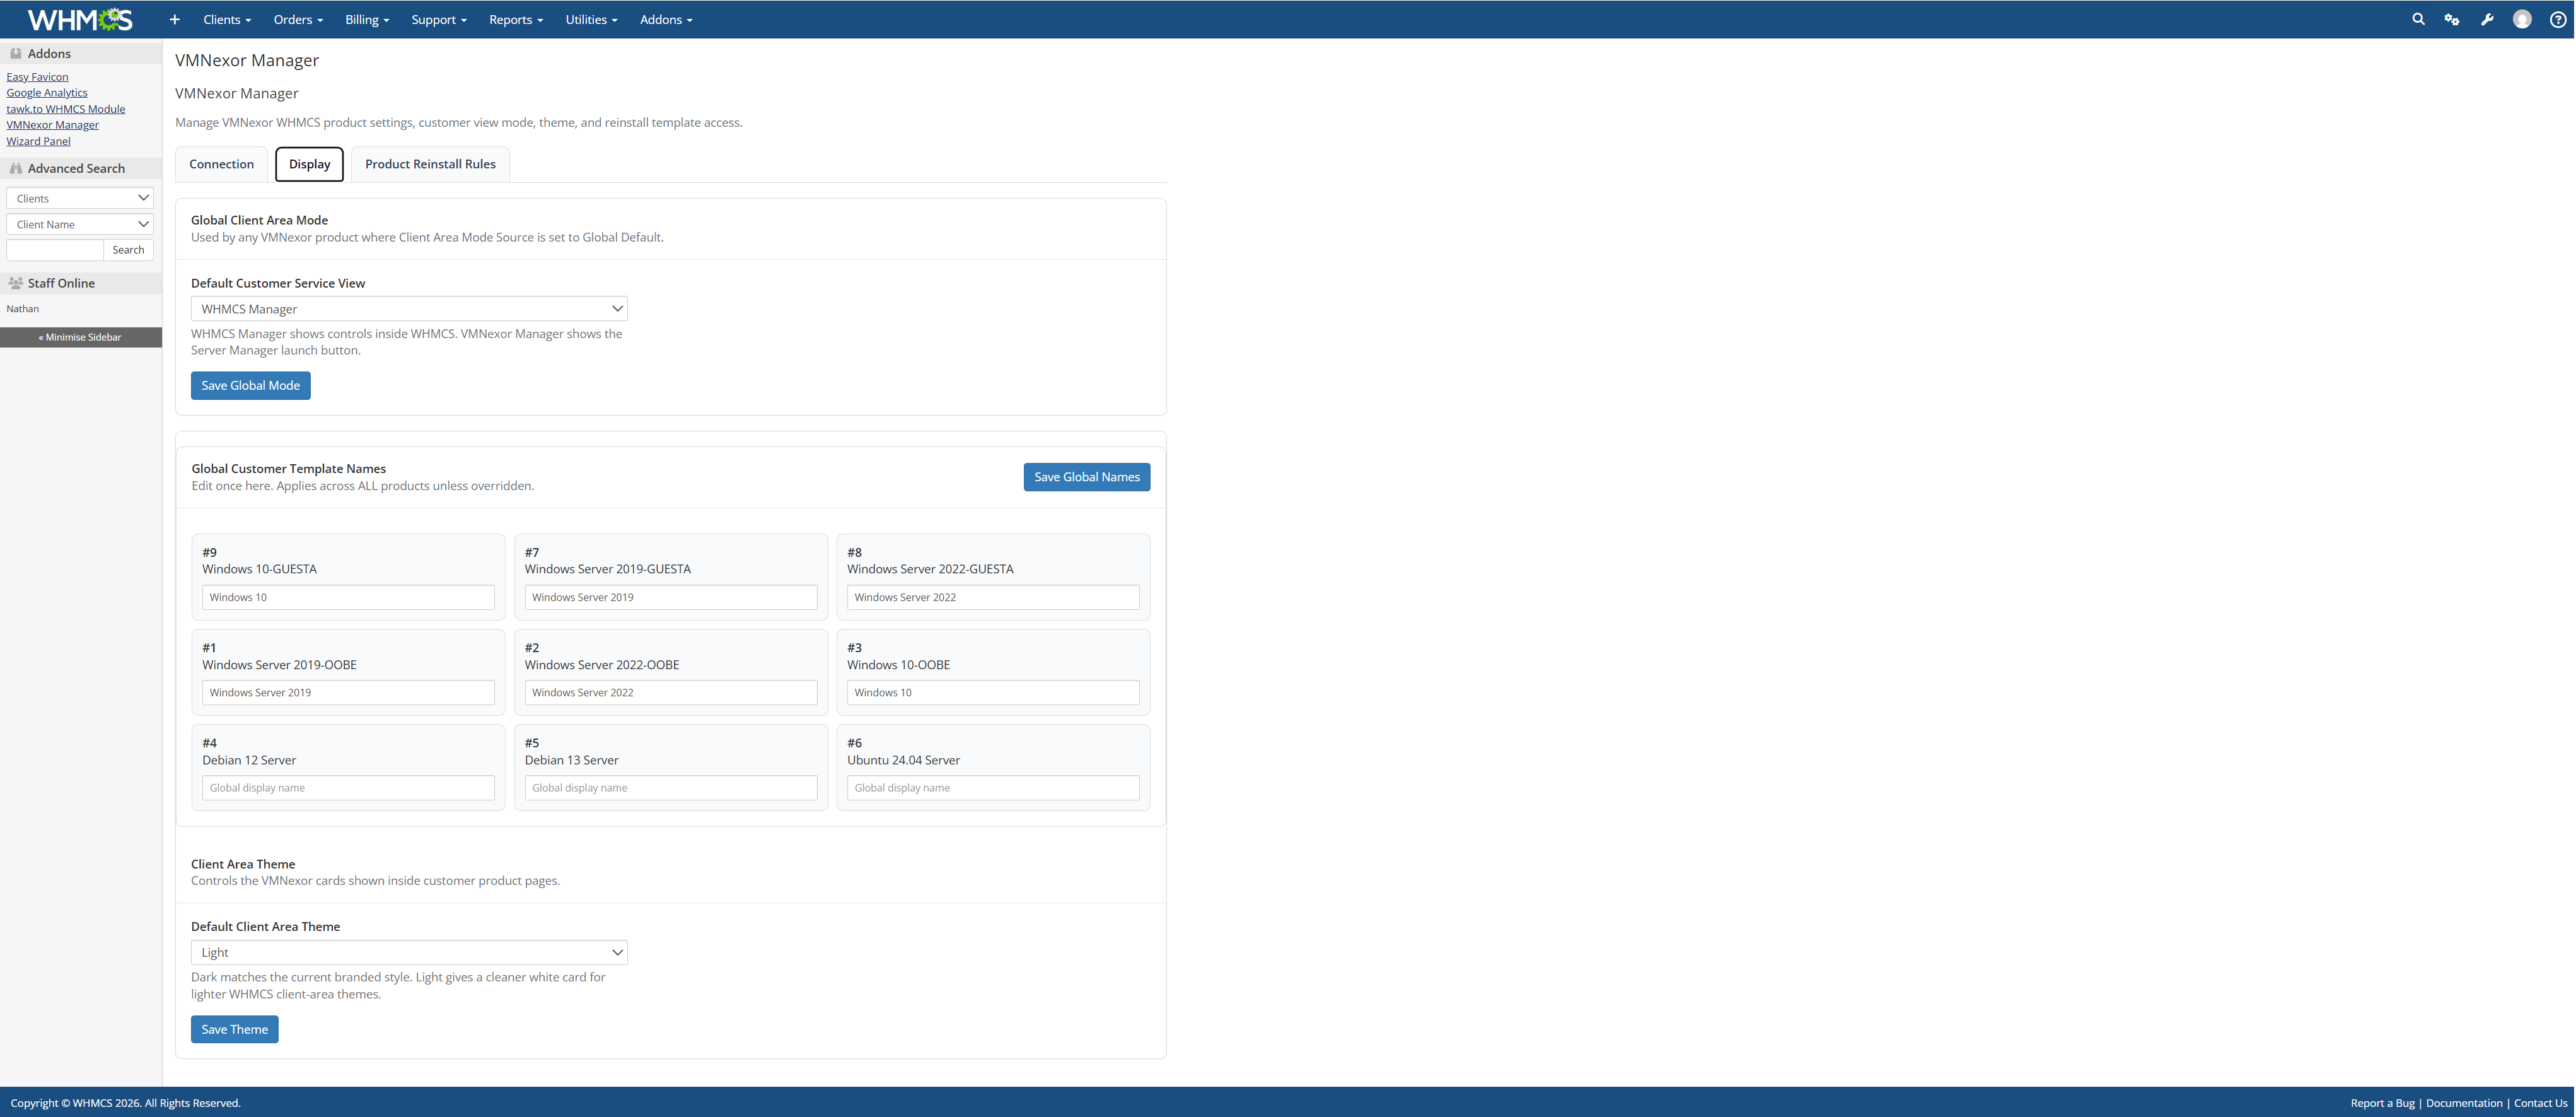Open the Support menu
This screenshot has width=2576, height=1117.
pos(439,19)
